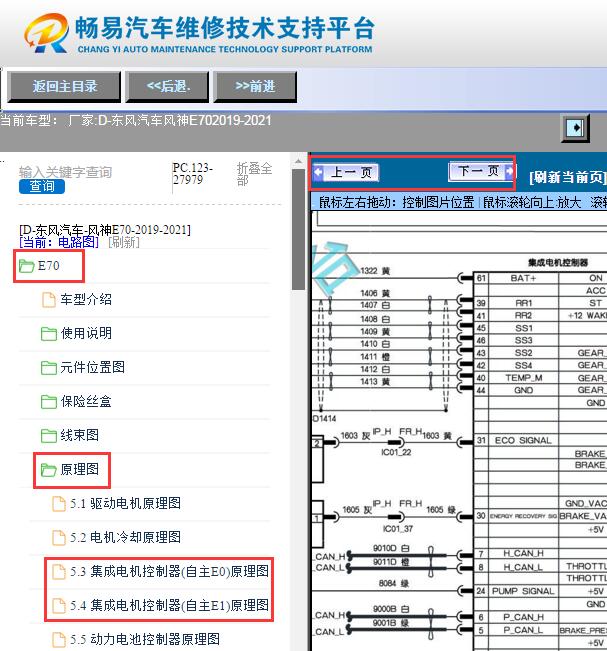Image resolution: width=607 pixels, height=651 pixels.
Task: Click the scroll-up arrow of the tree panel
Action: (298, 161)
